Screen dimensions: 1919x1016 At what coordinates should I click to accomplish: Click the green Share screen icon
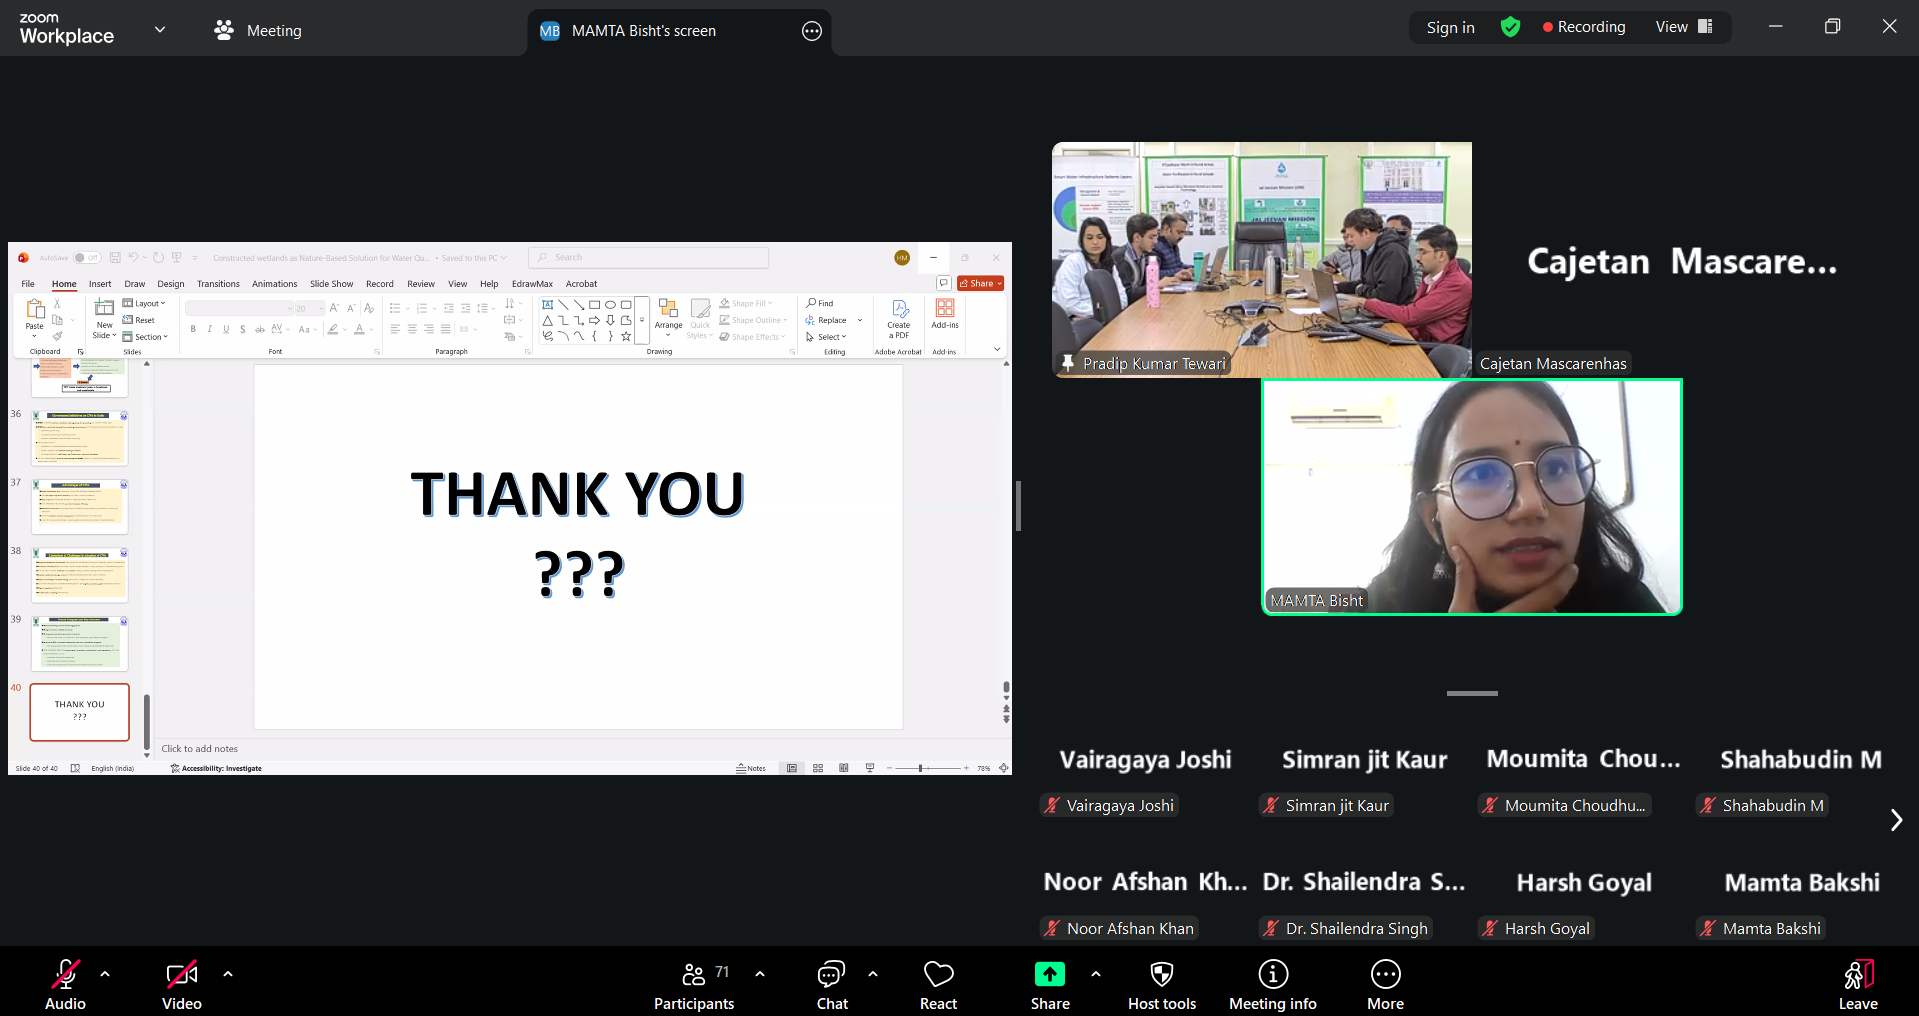click(x=1049, y=974)
